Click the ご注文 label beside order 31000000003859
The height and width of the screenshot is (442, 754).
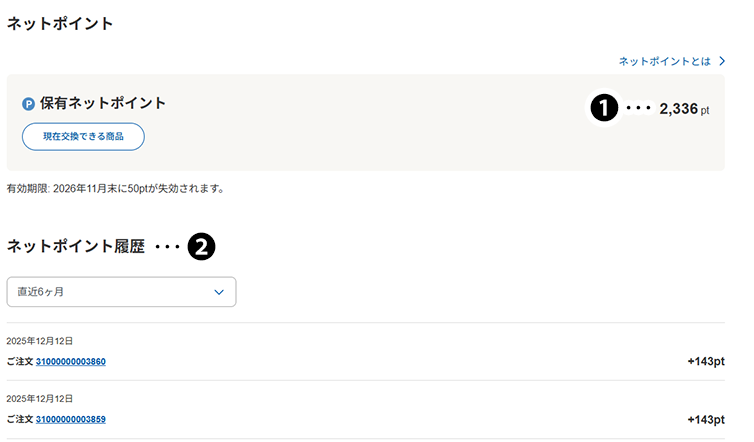20,419
